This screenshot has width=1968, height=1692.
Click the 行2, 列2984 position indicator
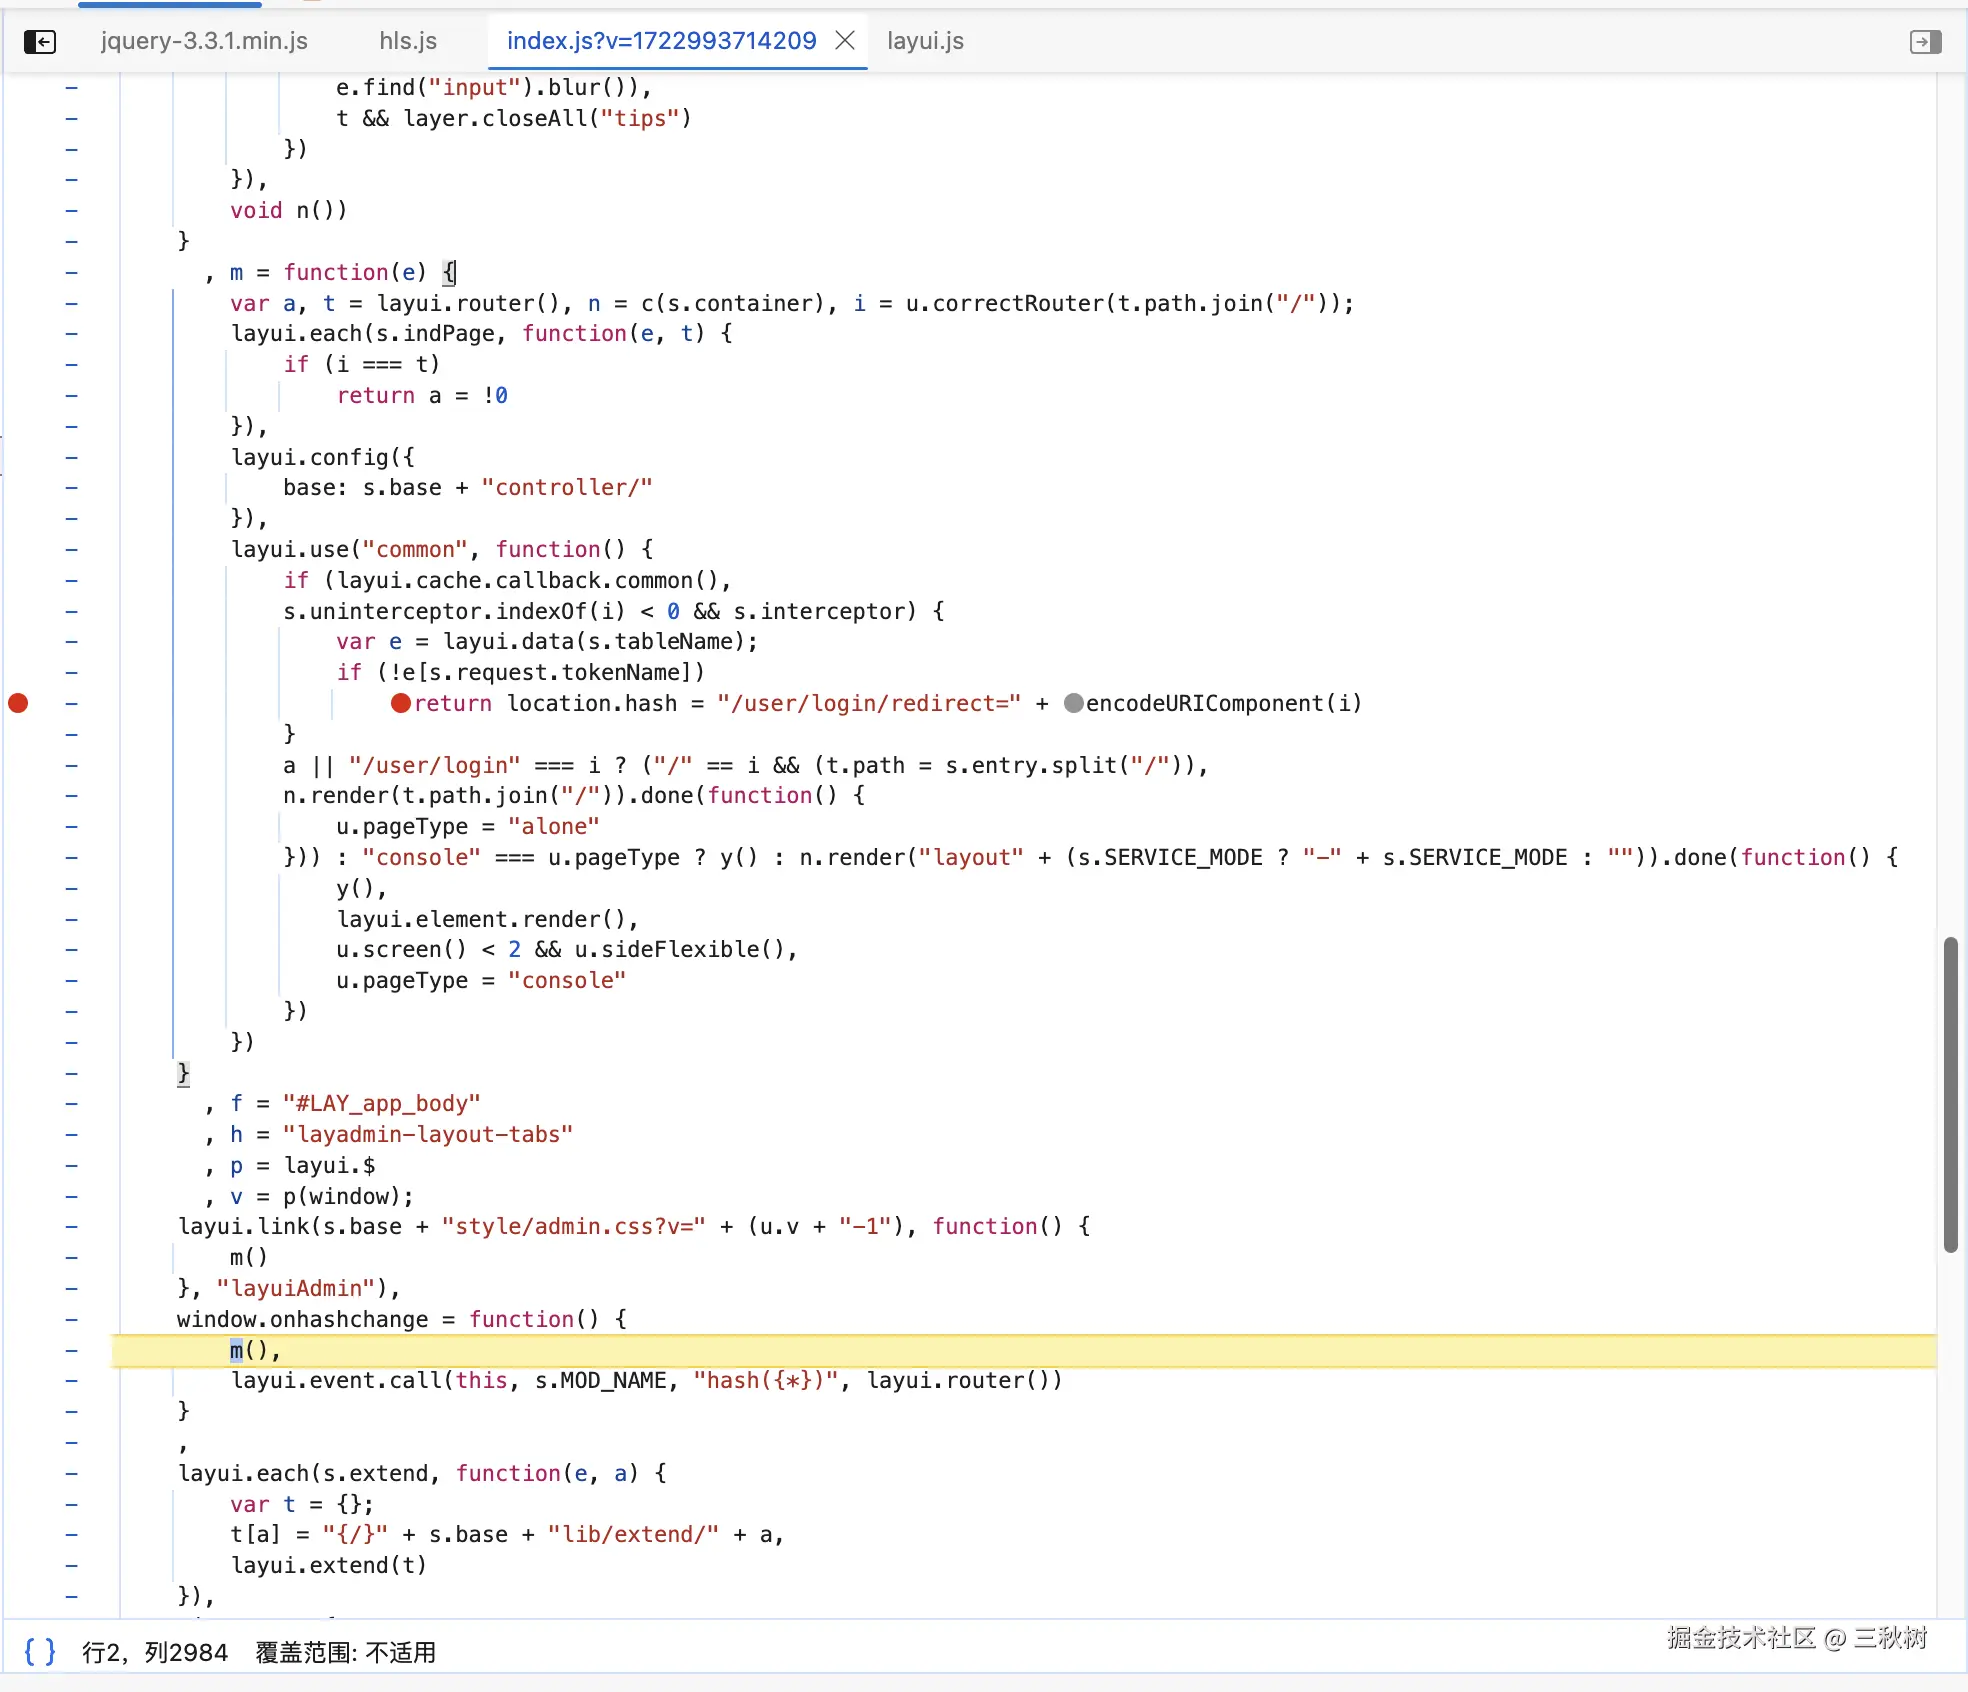(x=155, y=1652)
